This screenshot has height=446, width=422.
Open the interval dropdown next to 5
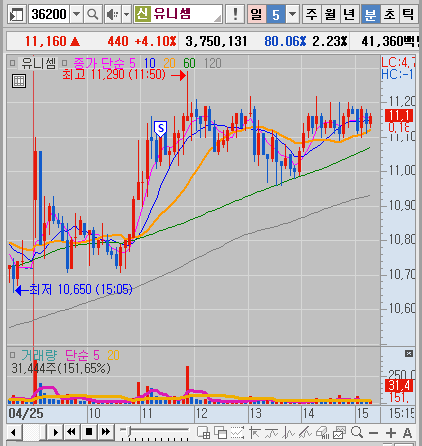click(292, 14)
